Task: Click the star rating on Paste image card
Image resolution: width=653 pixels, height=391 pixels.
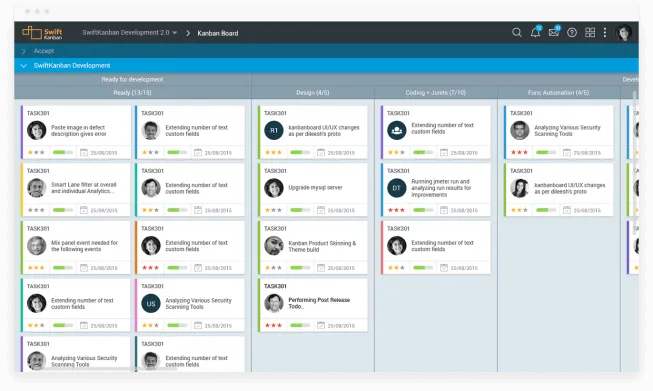Action: pyautogui.click(x=36, y=152)
